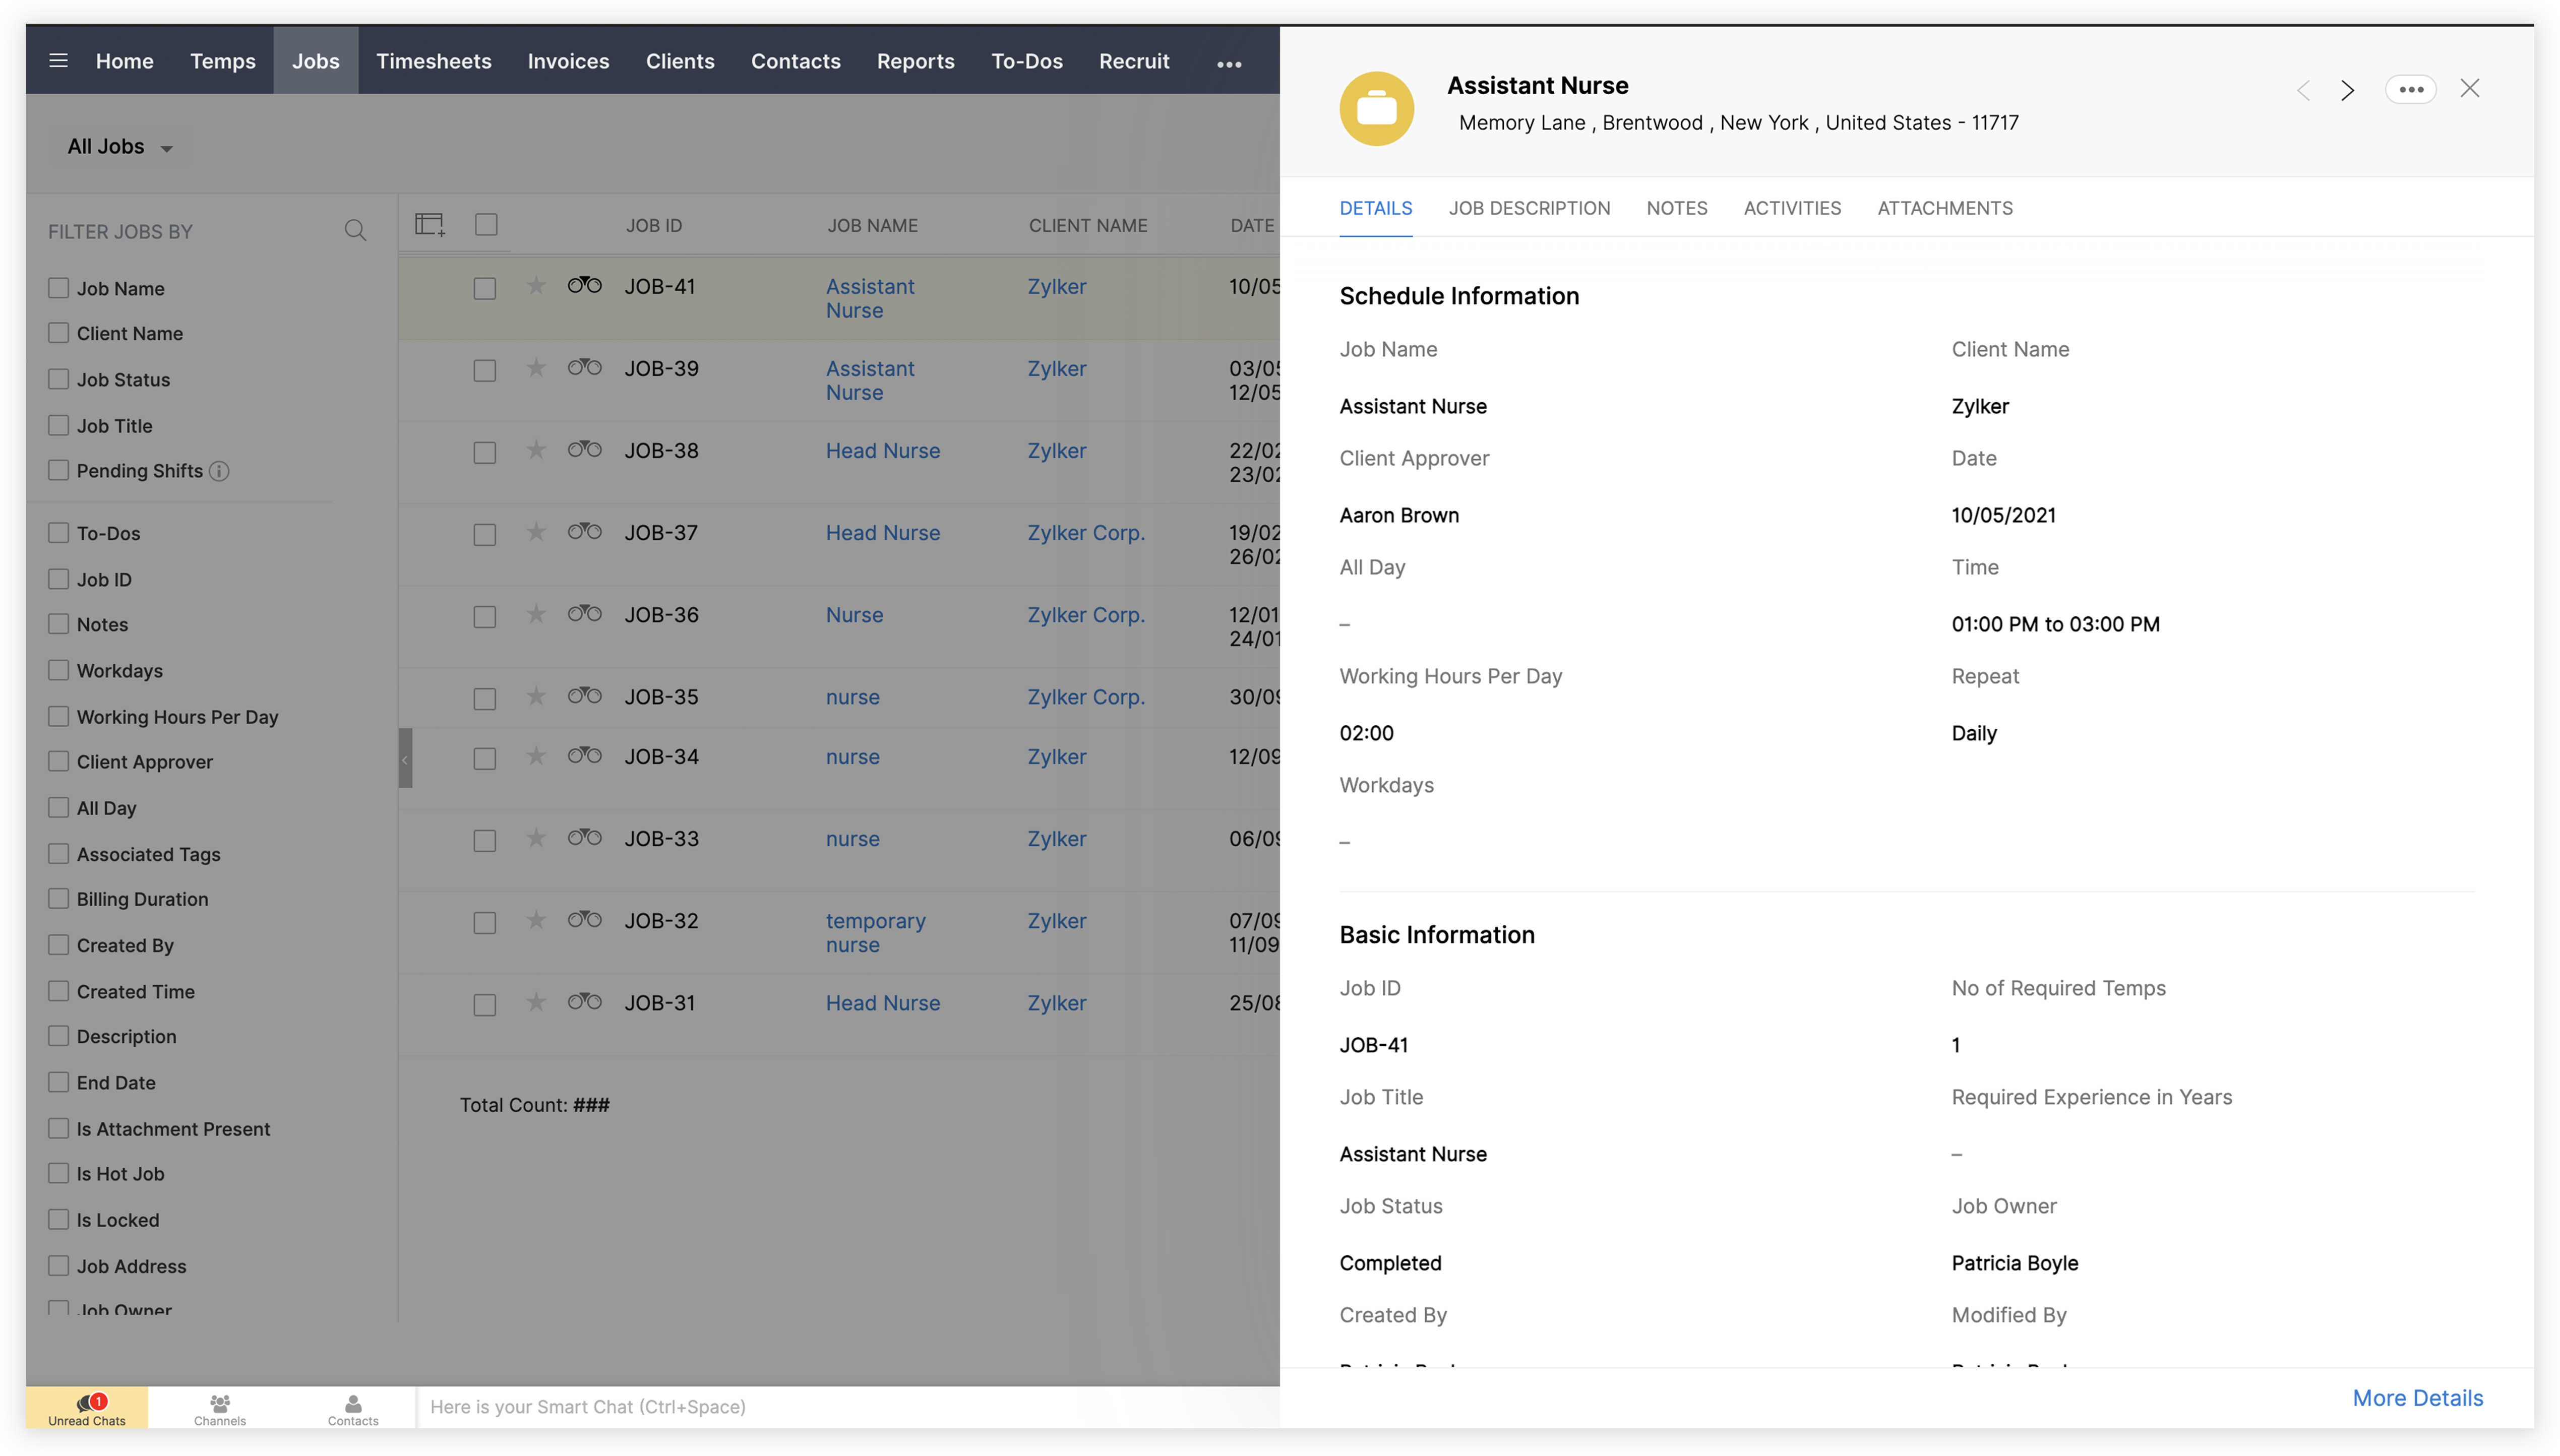
Task: Click the quick view binoculars for JOB-32
Action: 585,920
